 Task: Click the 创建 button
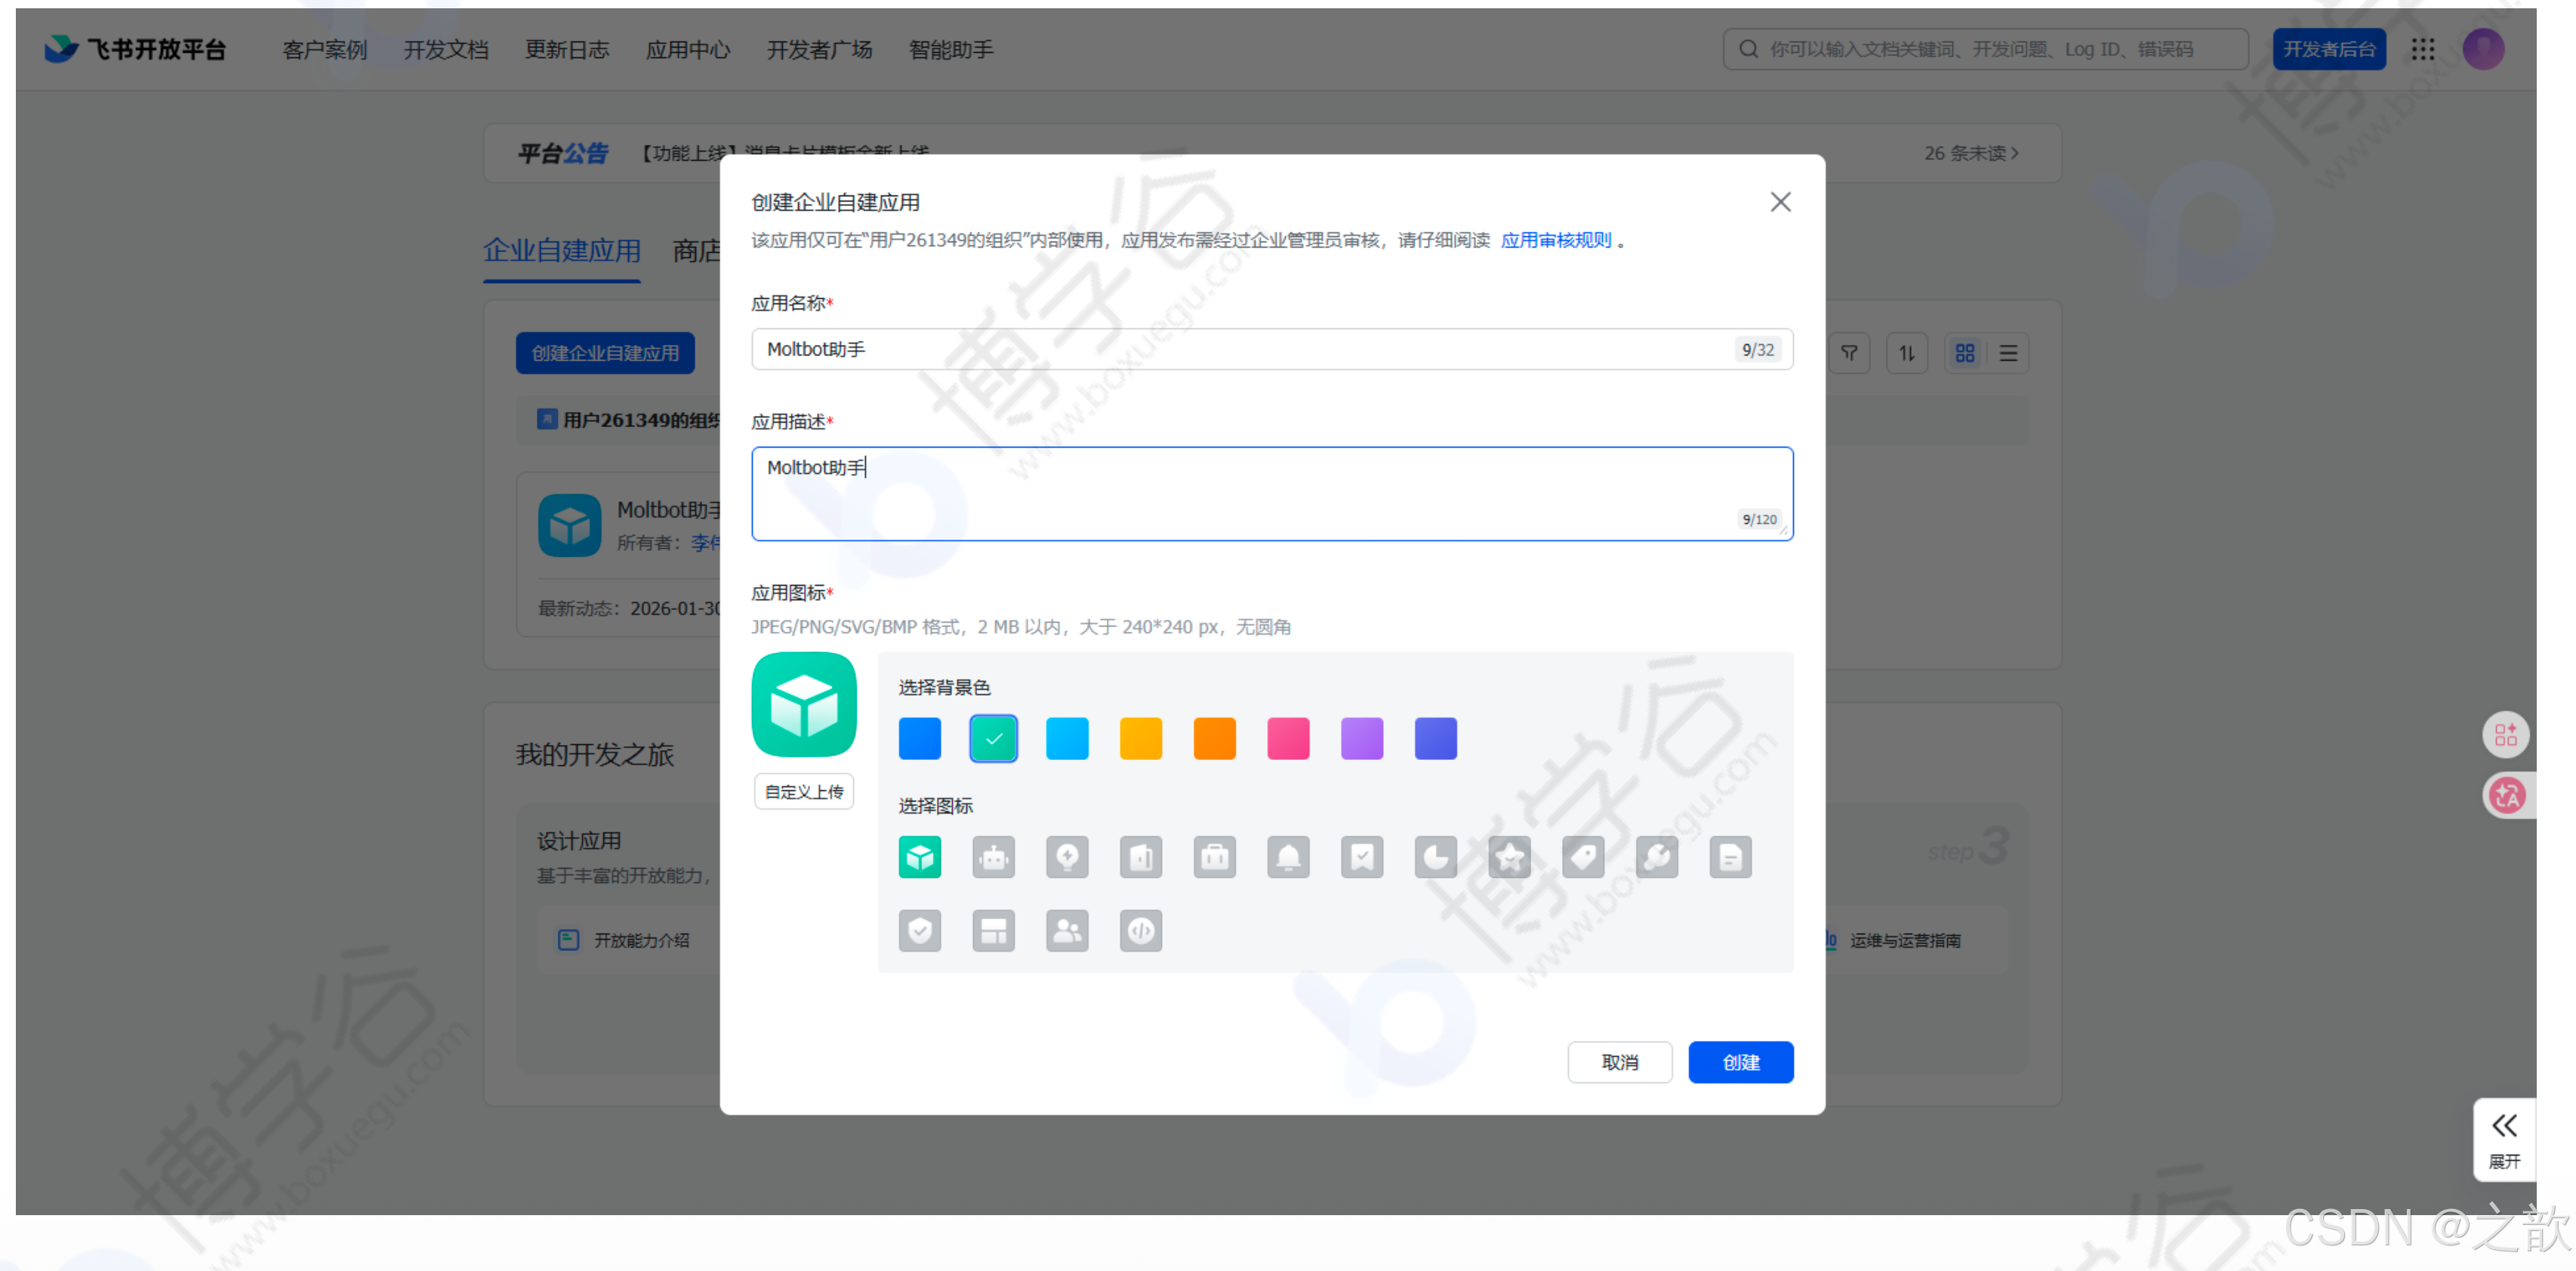click(x=1740, y=1062)
